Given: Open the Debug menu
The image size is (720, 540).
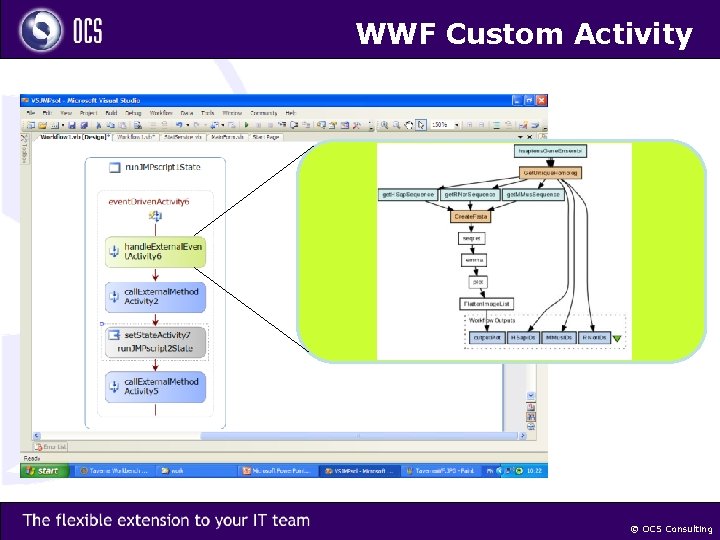Looking at the screenshot, I should tap(133, 112).
